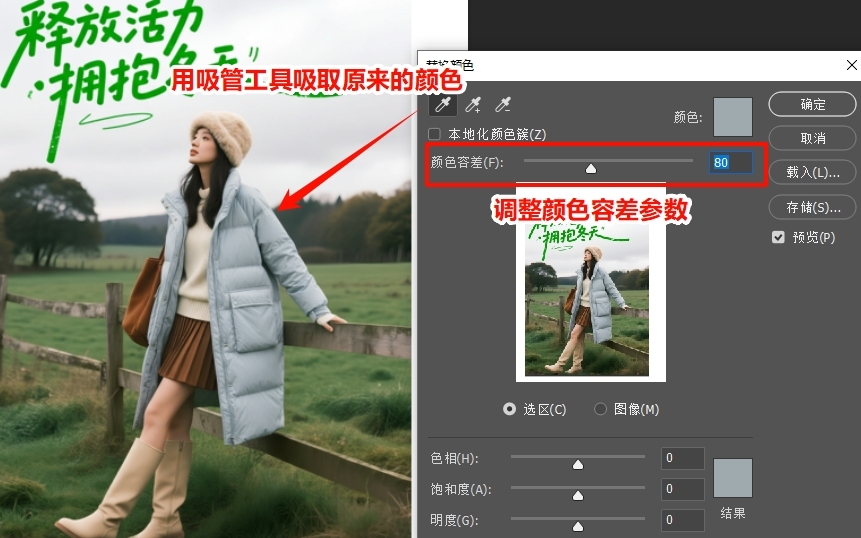The image size is (861, 538).
Task: Close the replace color dialog
Action: click(x=851, y=65)
